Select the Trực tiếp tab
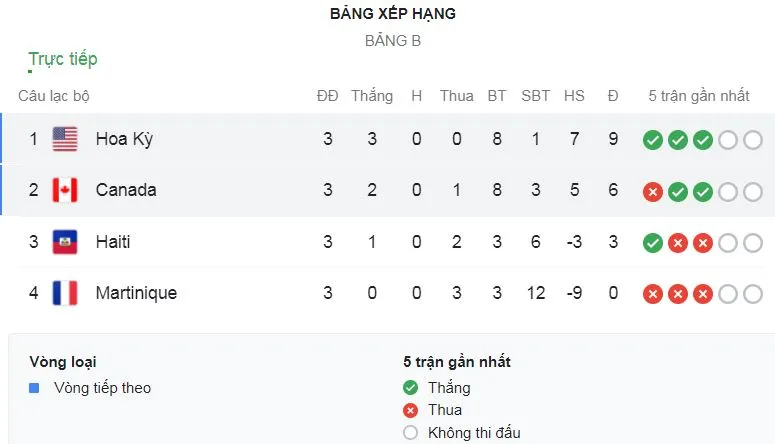Screen dimensions: 775x444 tap(63, 59)
